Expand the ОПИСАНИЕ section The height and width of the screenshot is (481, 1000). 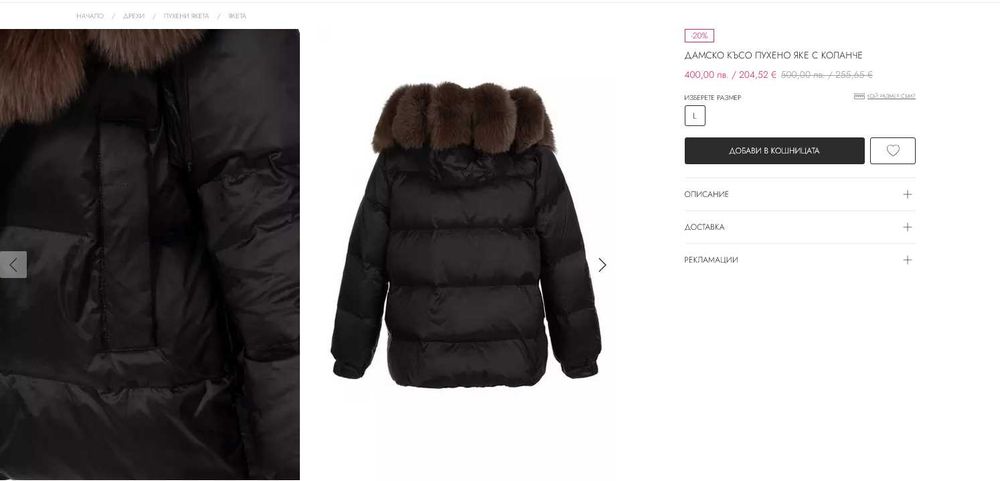800,194
